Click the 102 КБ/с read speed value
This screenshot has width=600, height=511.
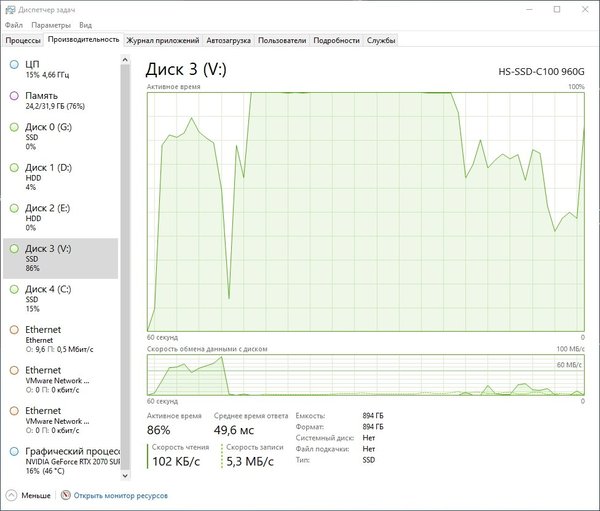(x=176, y=461)
